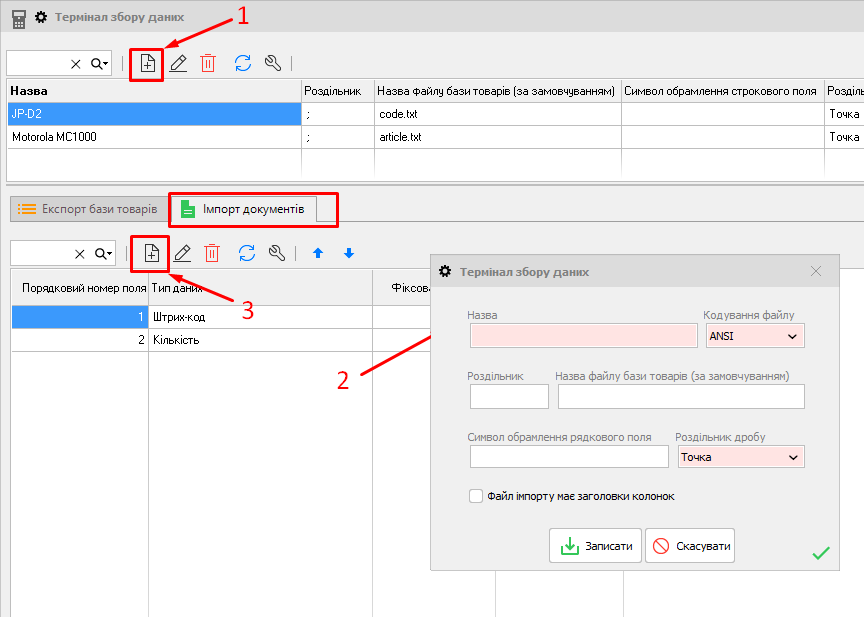Add a new field in import documents toolbar
Image resolution: width=864 pixels, height=617 pixels.
152,253
